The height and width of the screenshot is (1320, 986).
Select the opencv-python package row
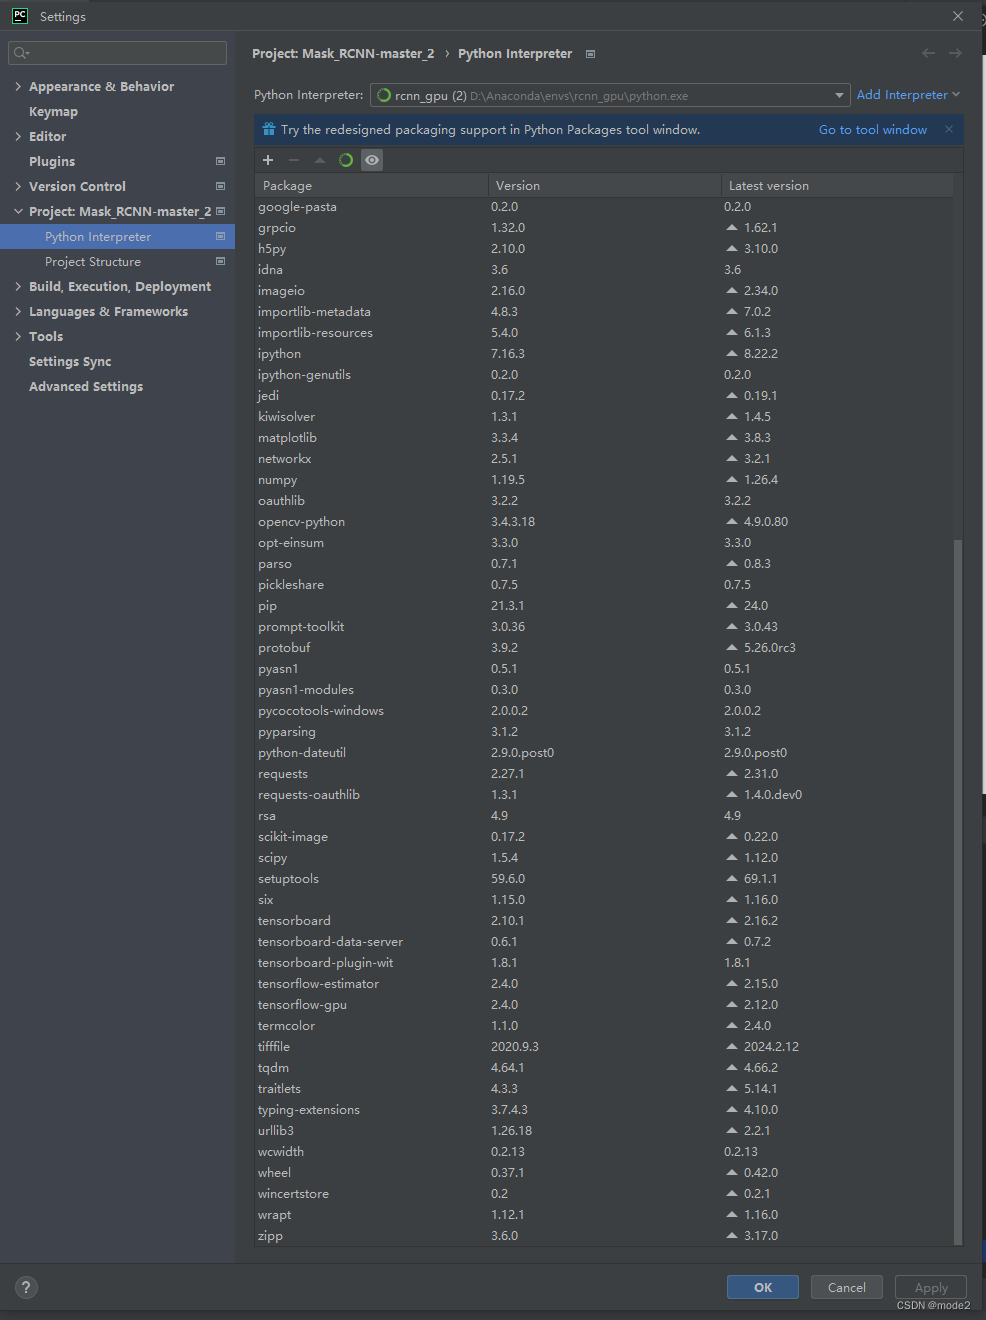(x=604, y=522)
